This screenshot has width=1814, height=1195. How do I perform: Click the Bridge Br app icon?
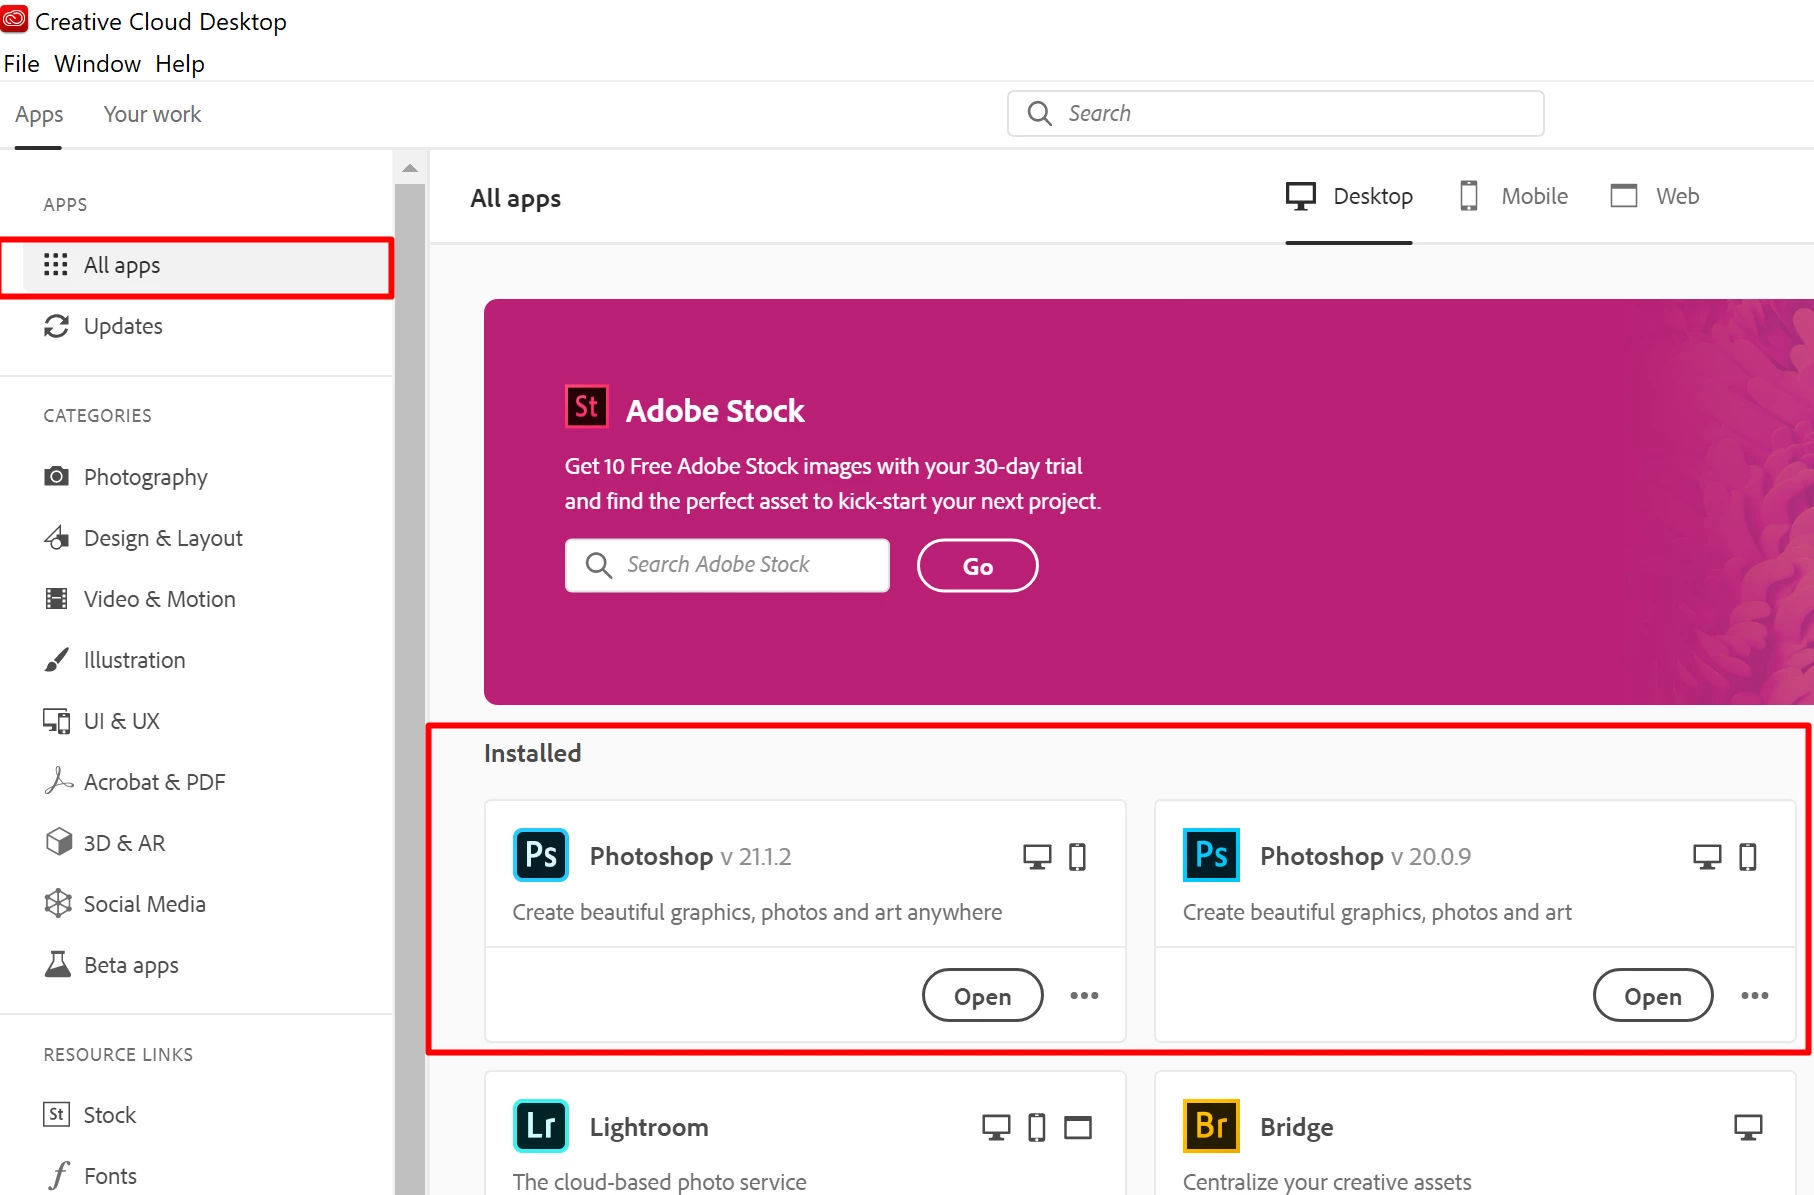(x=1211, y=1126)
